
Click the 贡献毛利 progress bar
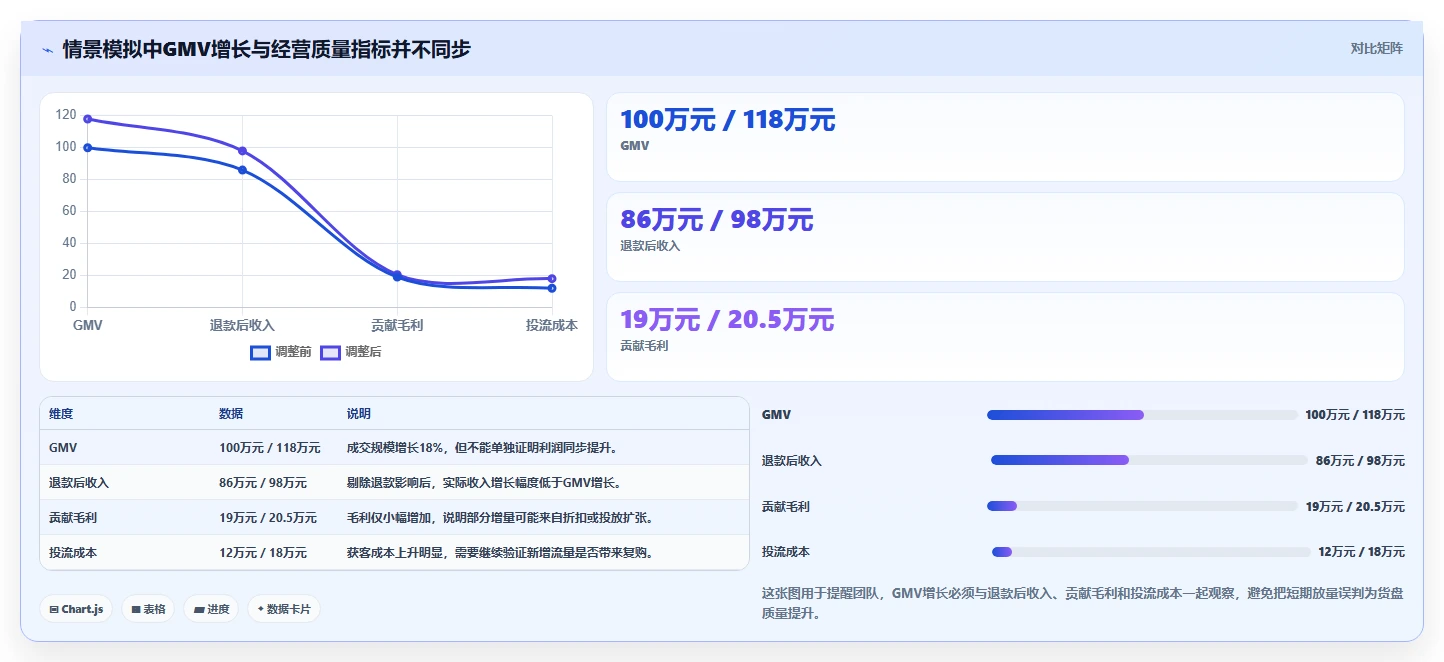click(x=1140, y=506)
